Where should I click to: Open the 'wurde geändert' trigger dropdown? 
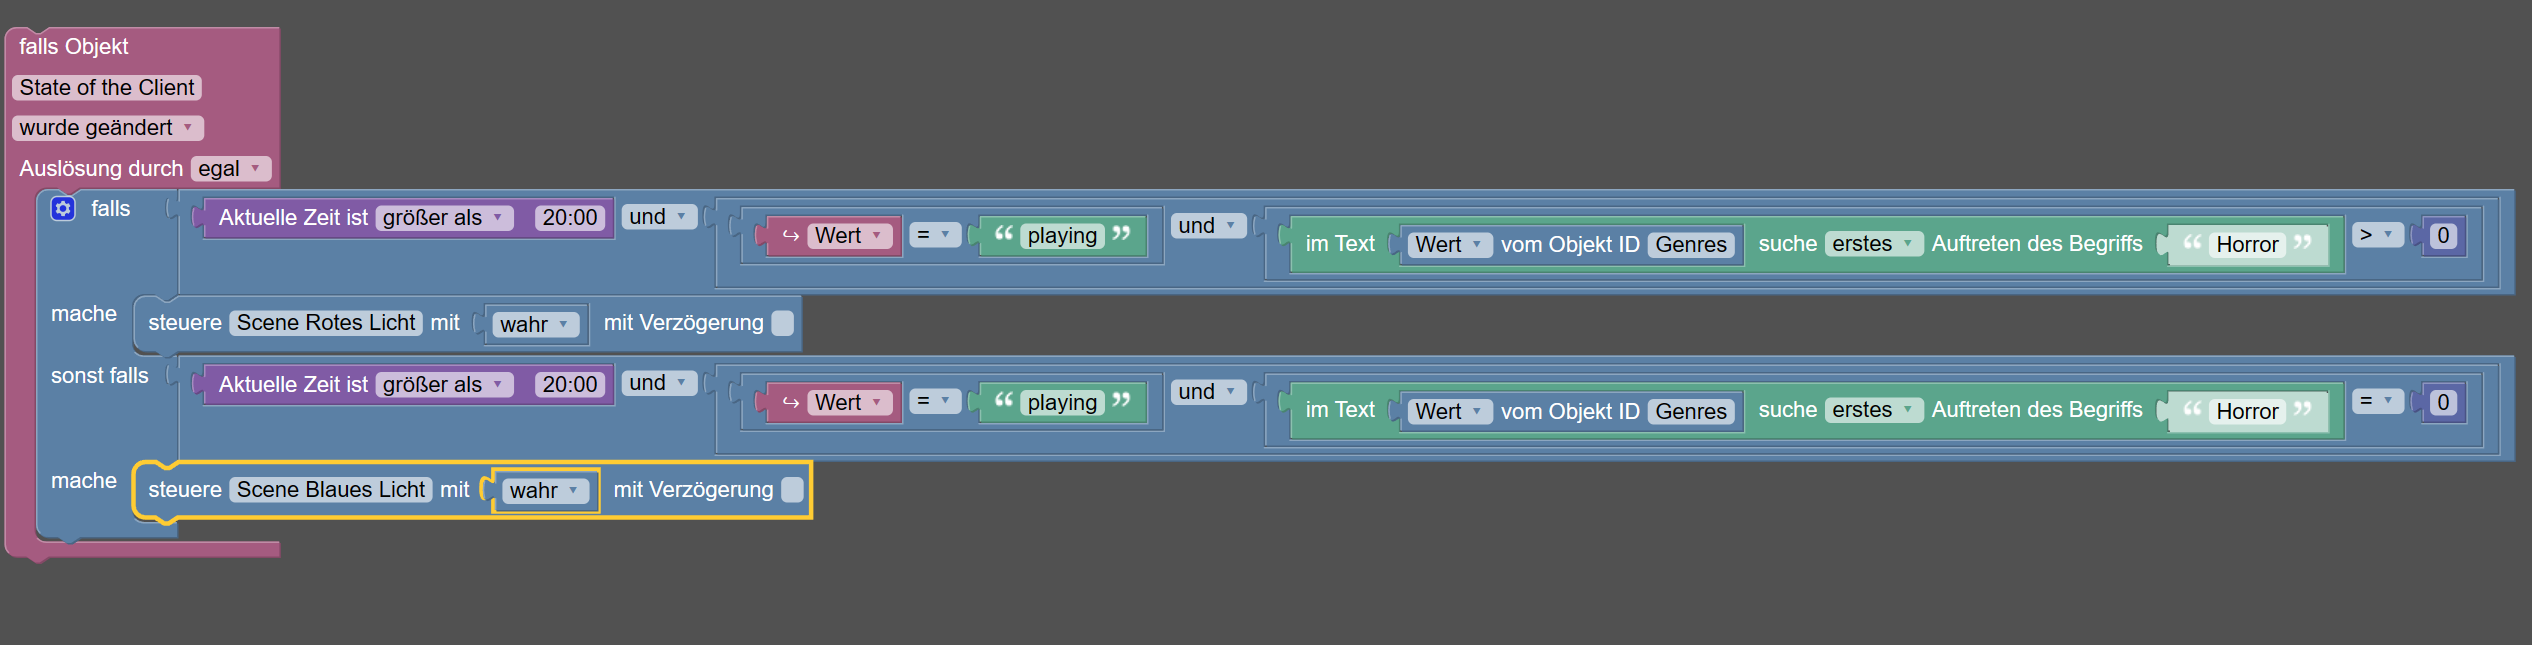(107, 128)
